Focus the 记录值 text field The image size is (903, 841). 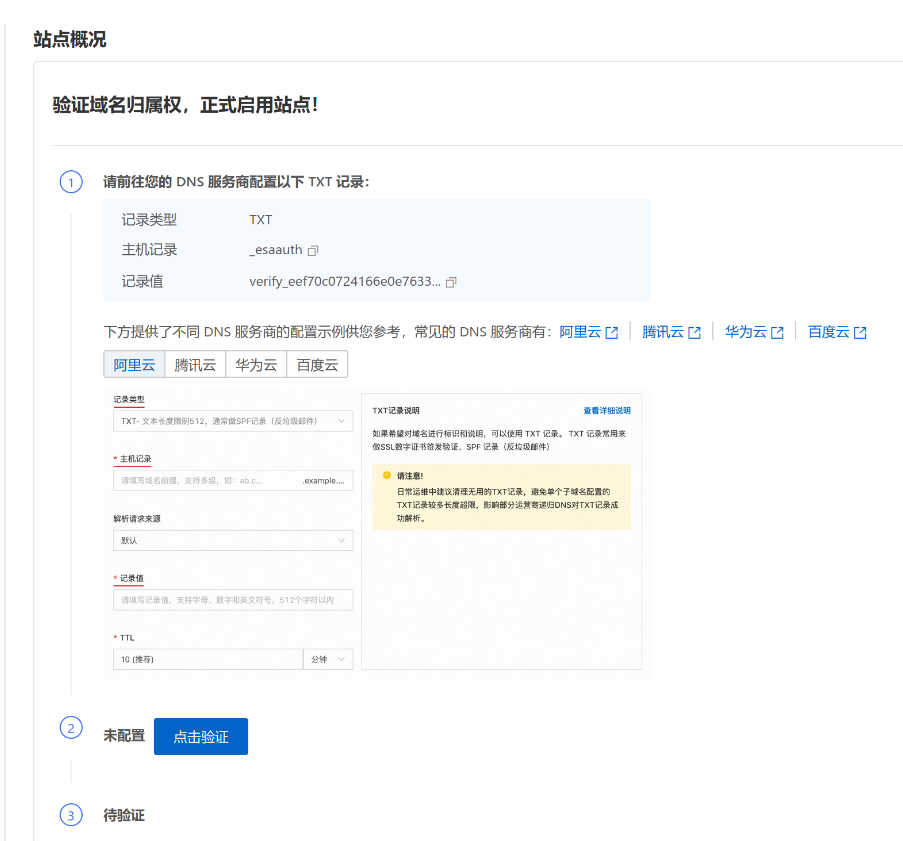tap(233, 600)
